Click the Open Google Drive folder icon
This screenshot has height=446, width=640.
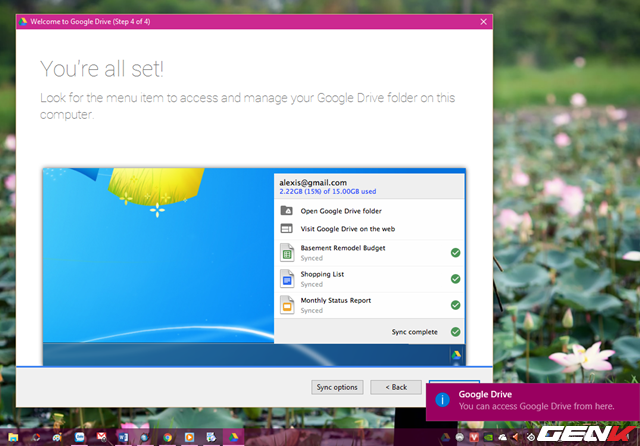click(x=286, y=211)
